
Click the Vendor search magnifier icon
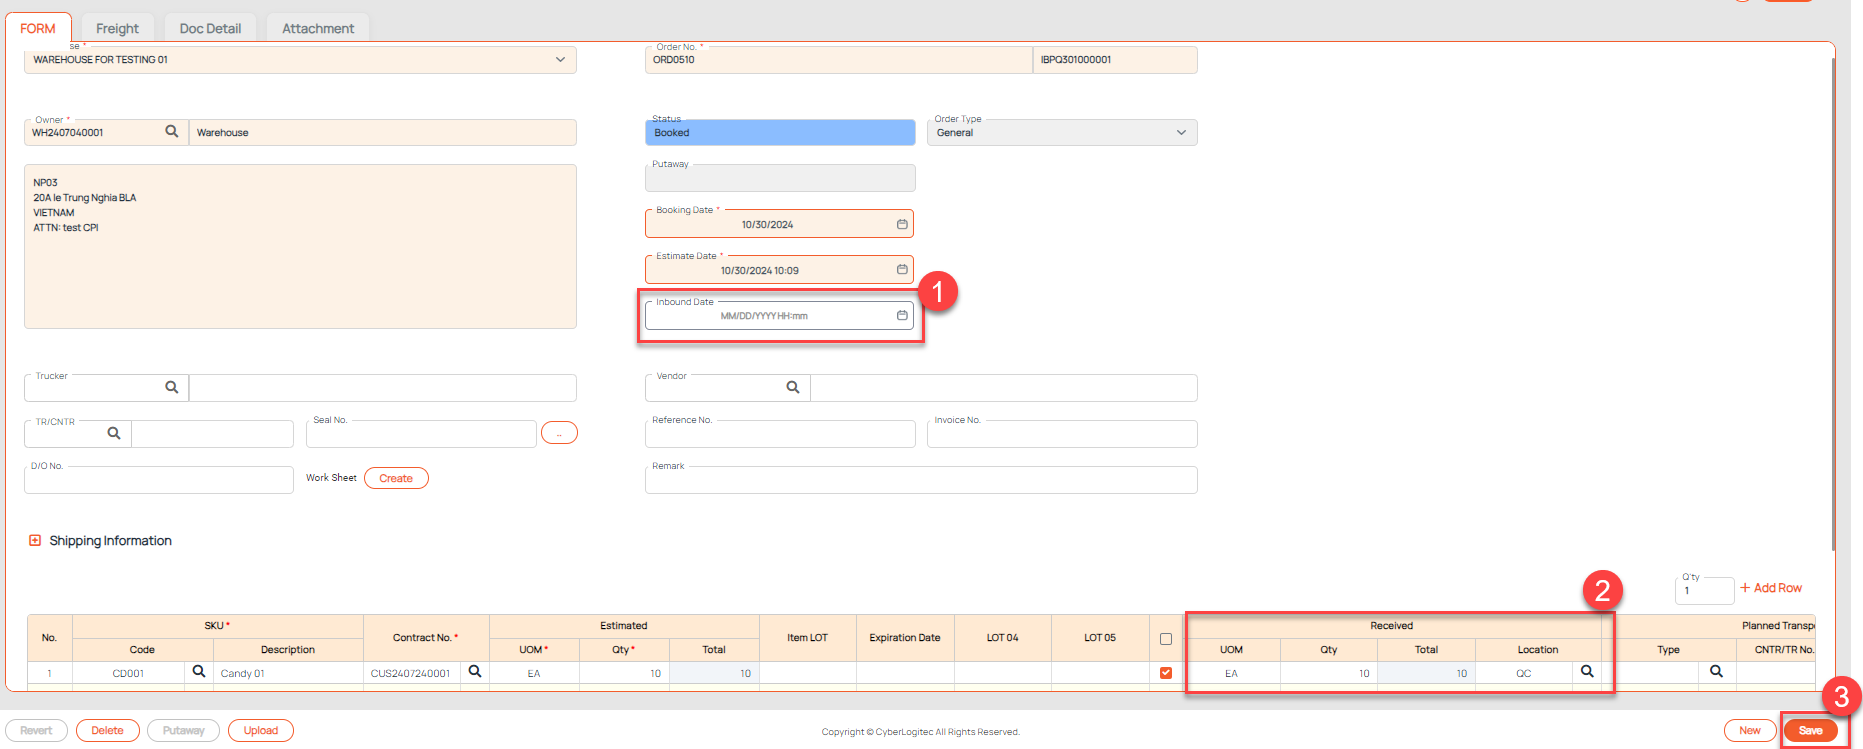coord(793,388)
